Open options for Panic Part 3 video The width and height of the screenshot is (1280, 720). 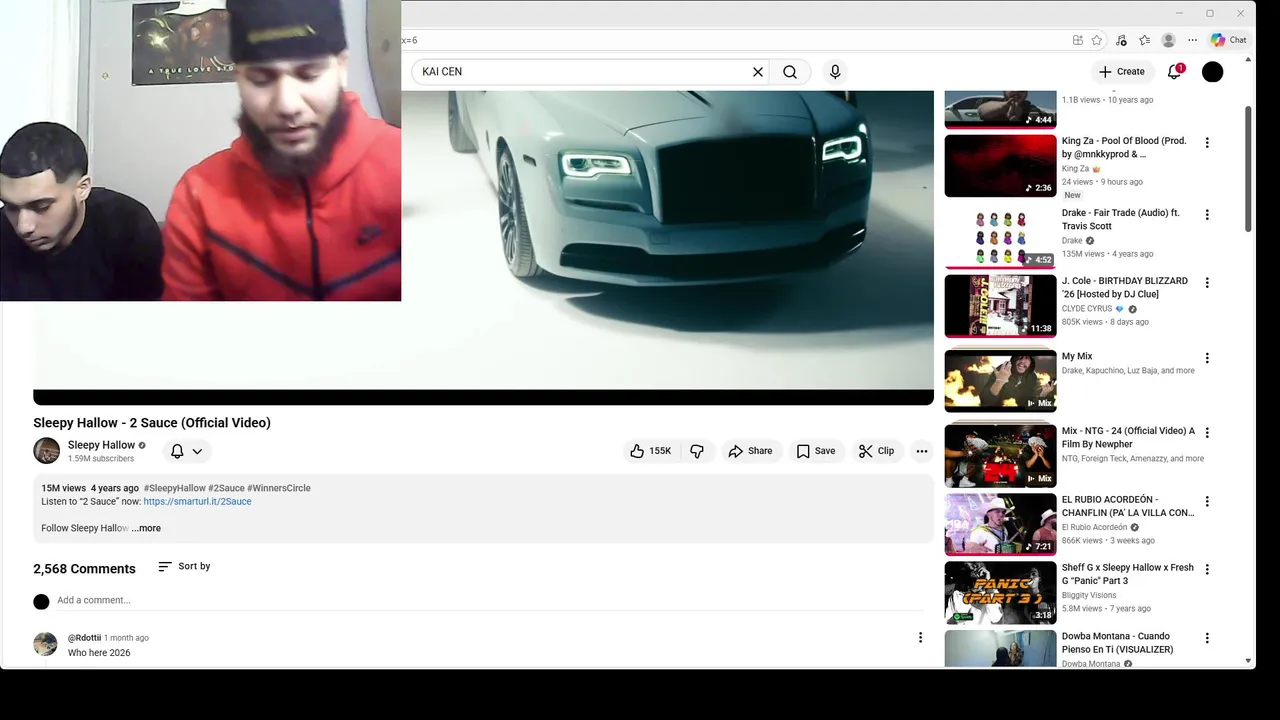tap(1207, 570)
